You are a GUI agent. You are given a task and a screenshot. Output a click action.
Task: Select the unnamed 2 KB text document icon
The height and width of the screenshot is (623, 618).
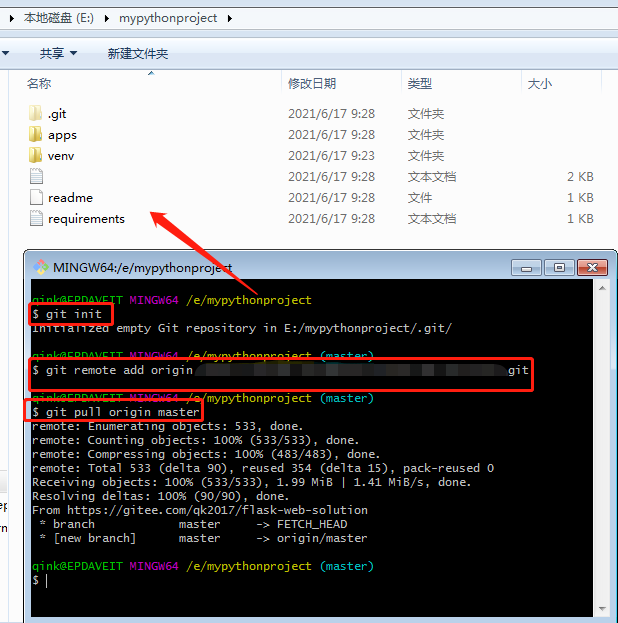pos(36,176)
